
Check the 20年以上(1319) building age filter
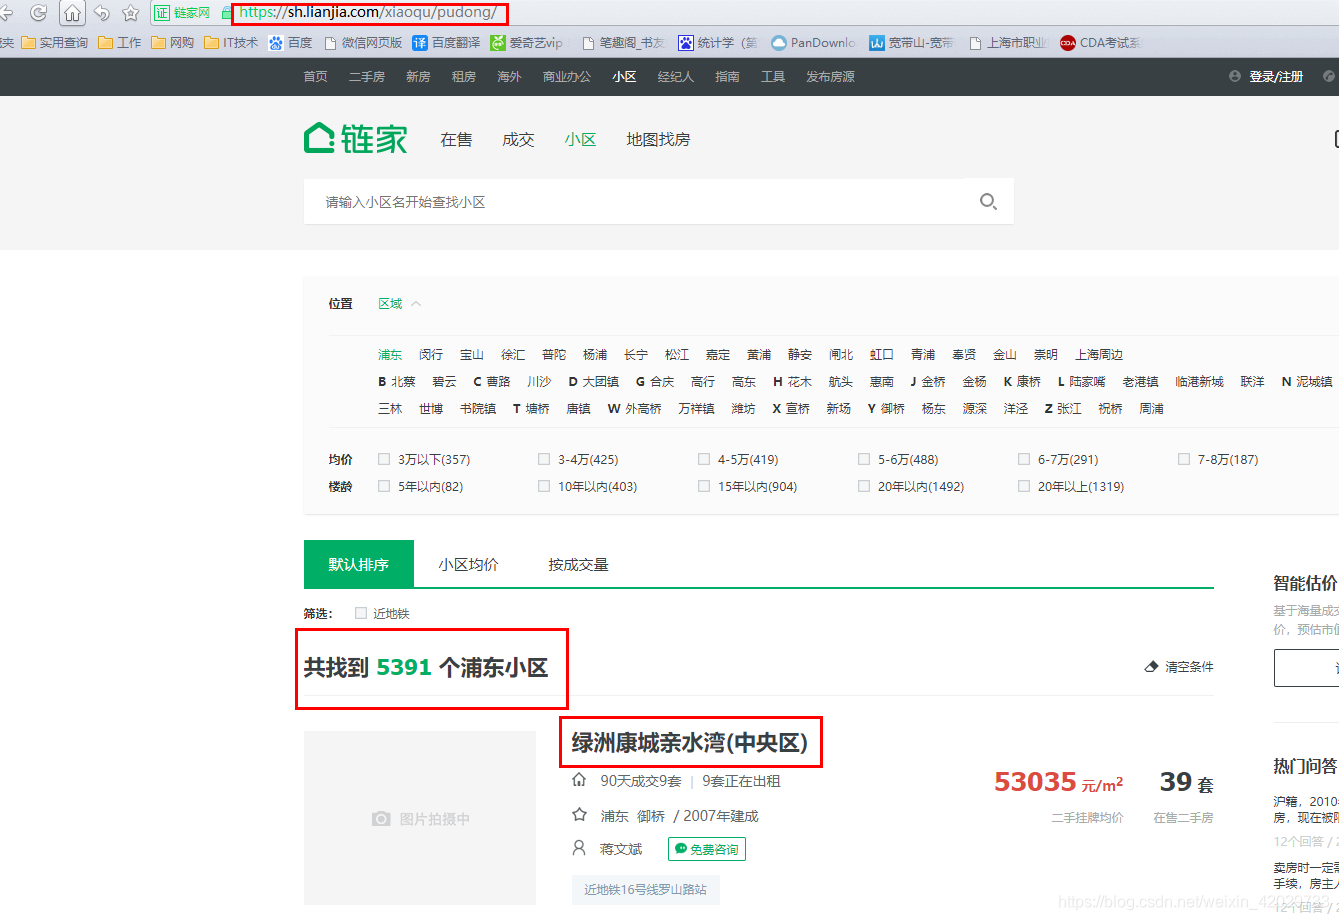tap(1024, 486)
